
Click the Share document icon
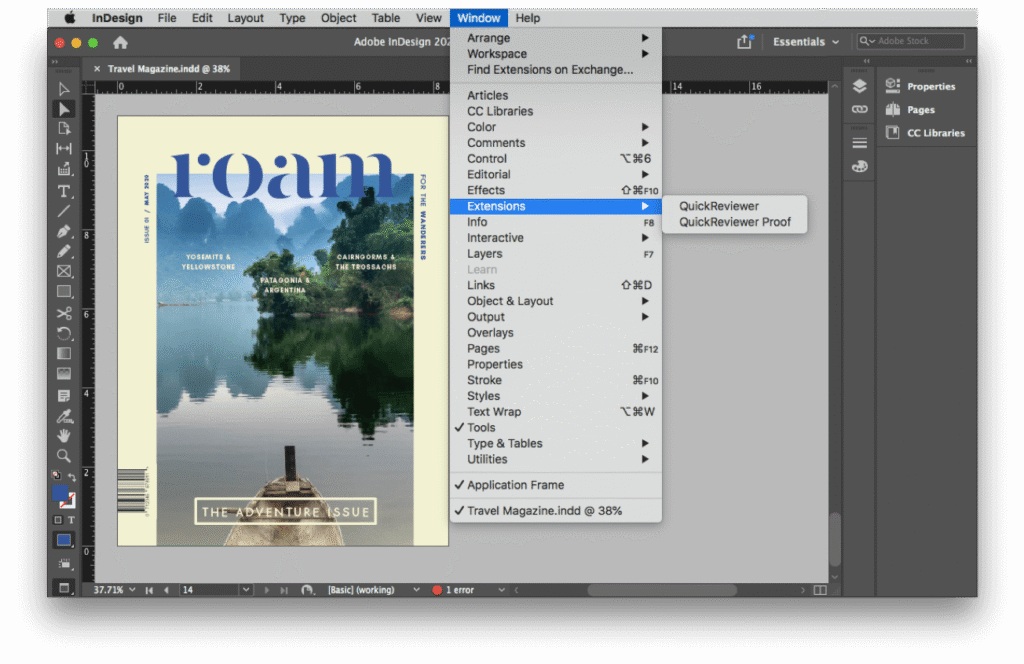pyautogui.click(x=744, y=42)
